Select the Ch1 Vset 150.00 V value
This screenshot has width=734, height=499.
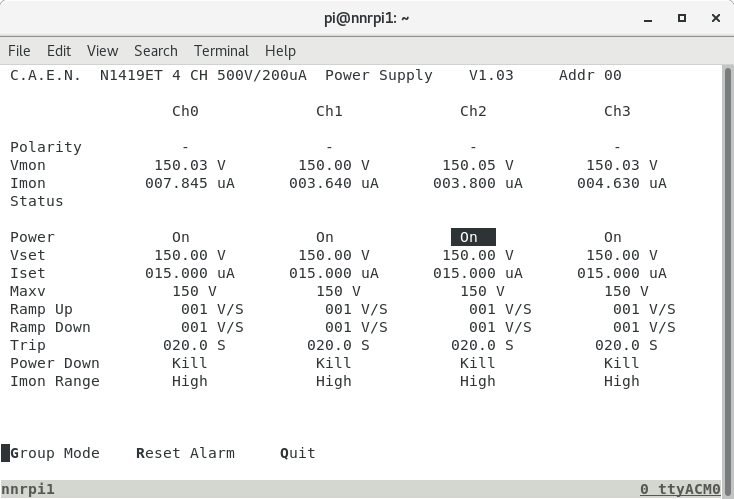point(334,255)
